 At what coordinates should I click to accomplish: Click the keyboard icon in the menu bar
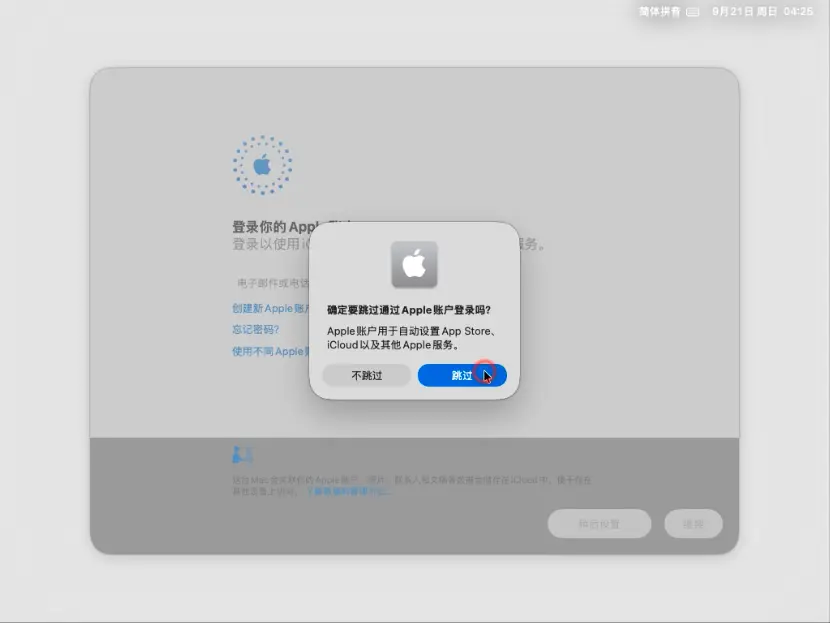[693, 12]
